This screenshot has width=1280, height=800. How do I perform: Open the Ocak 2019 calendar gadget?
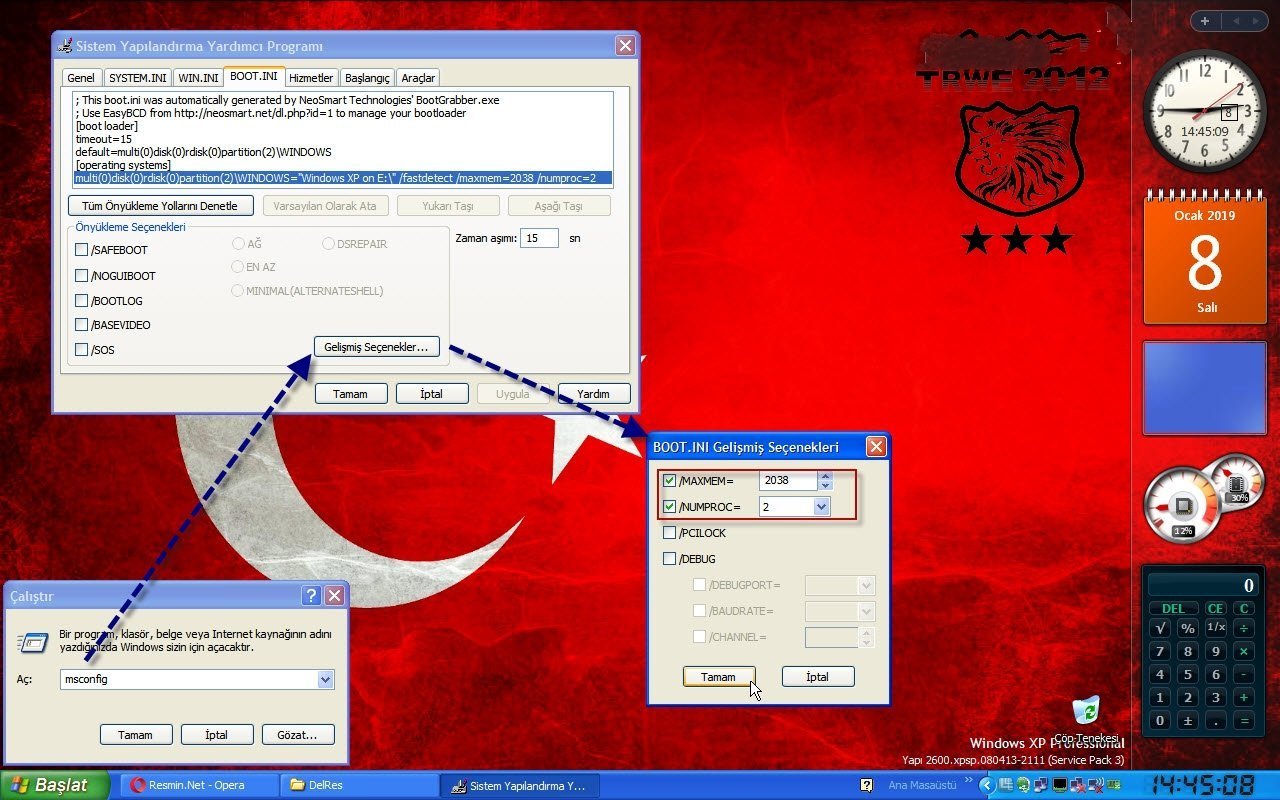click(x=1205, y=256)
